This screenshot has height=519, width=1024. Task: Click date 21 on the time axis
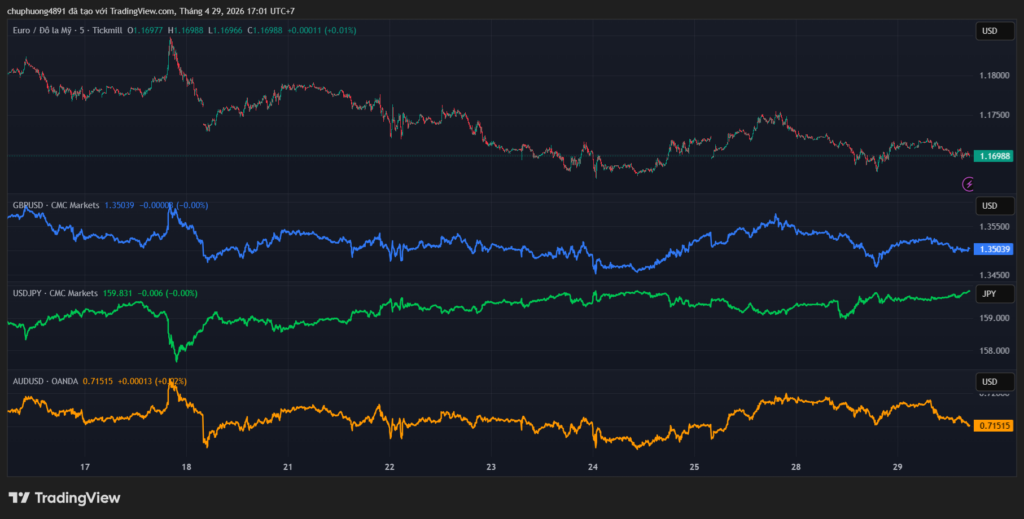coord(288,467)
